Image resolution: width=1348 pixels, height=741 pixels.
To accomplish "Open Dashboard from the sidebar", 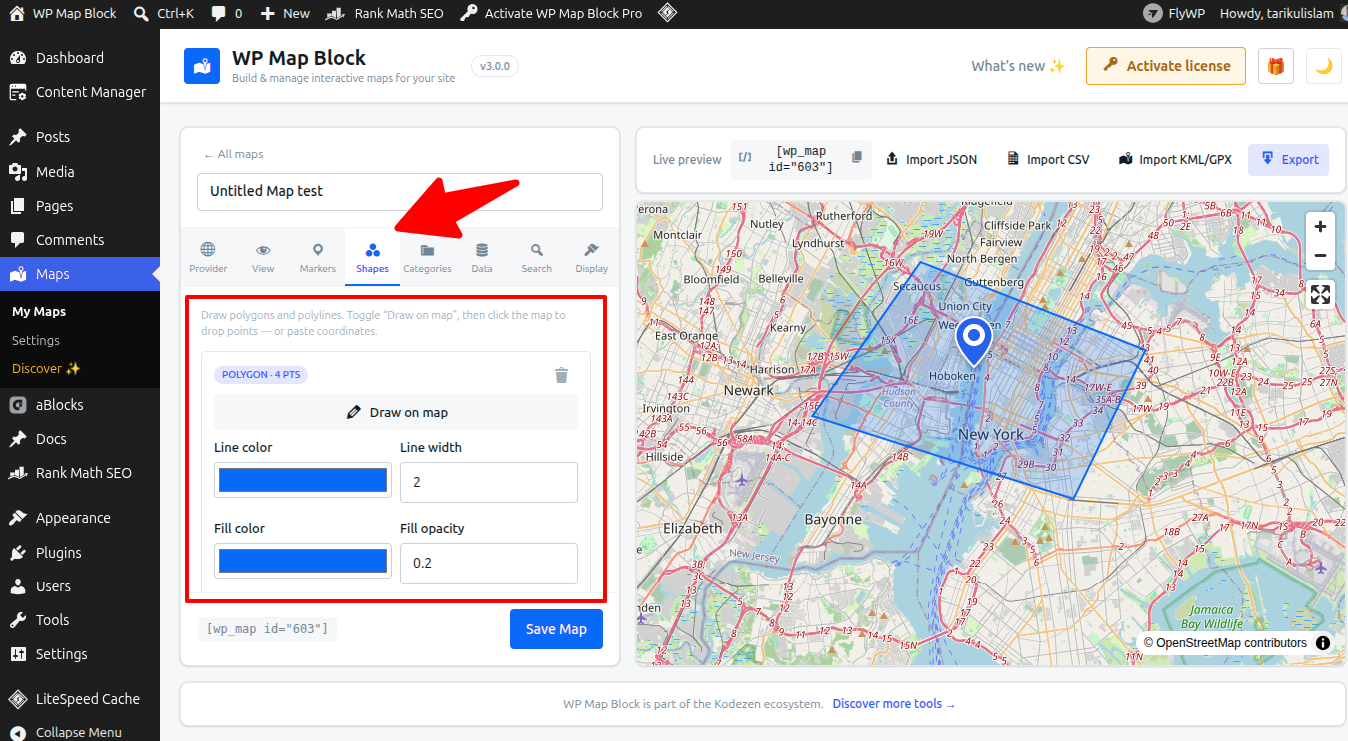I will click(80, 58).
